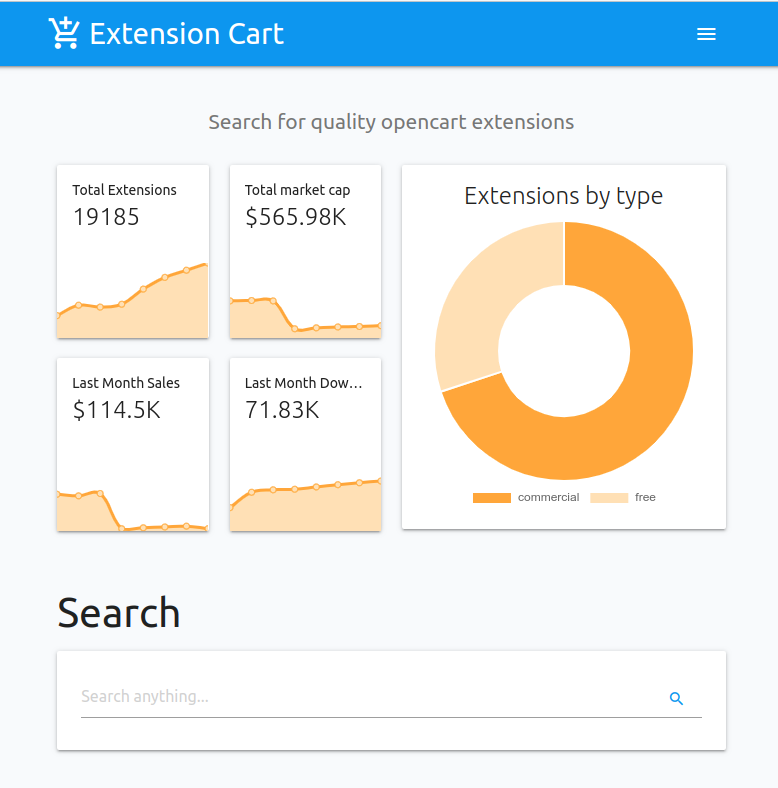The image size is (778, 788).
Task: Toggle the commercial legend swatch
Action: pos(492,498)
